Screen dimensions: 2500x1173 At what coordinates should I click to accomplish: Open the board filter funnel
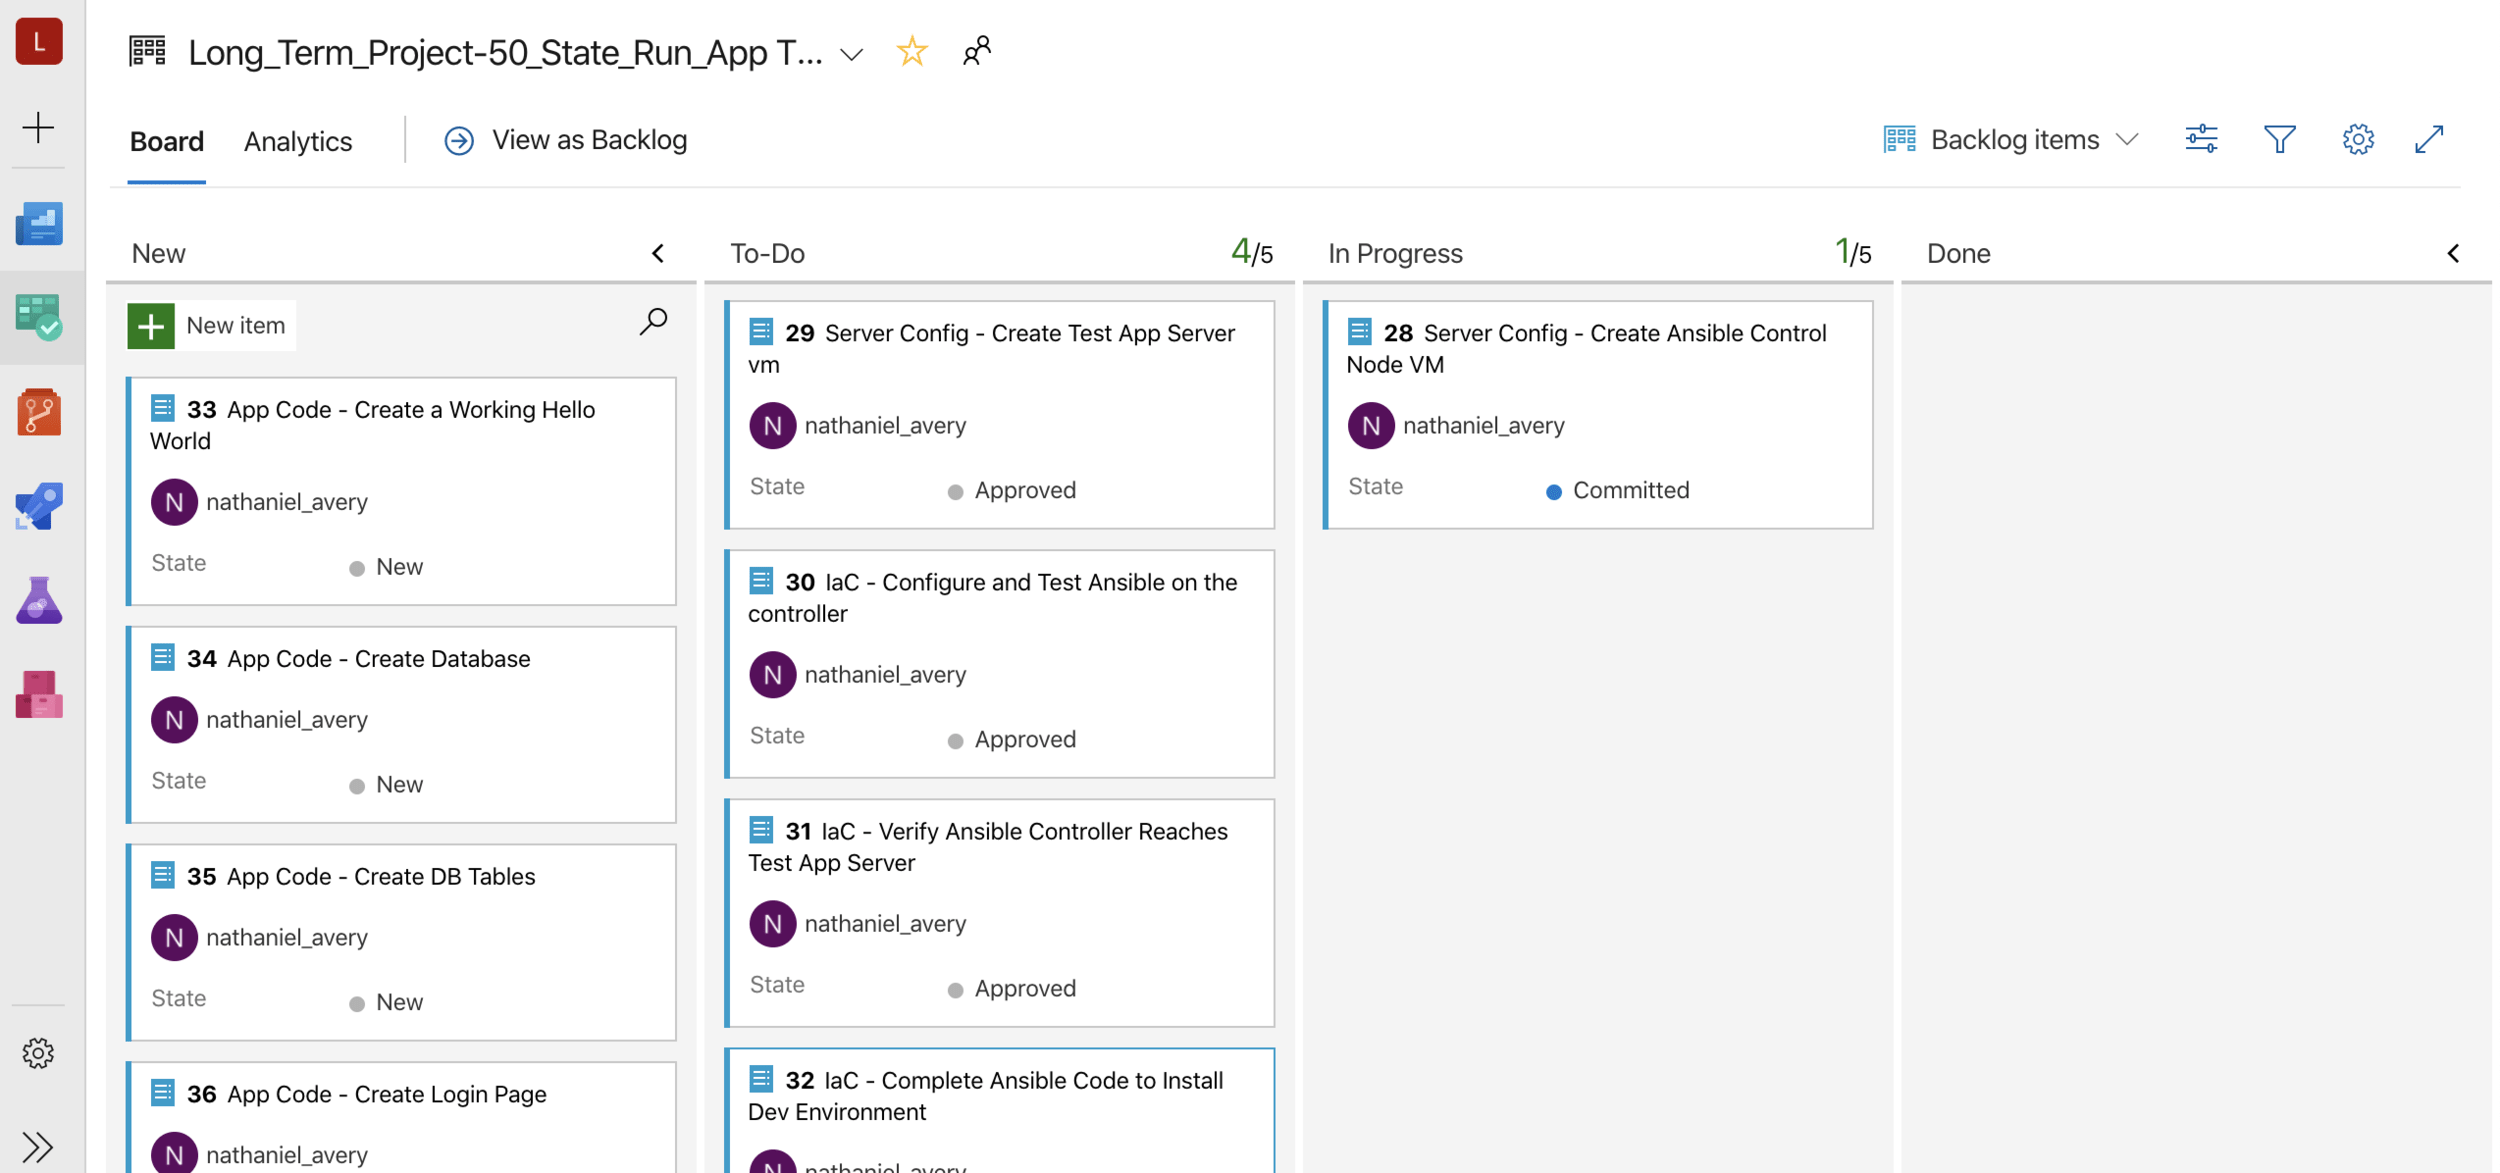(x=2279, y=139)
